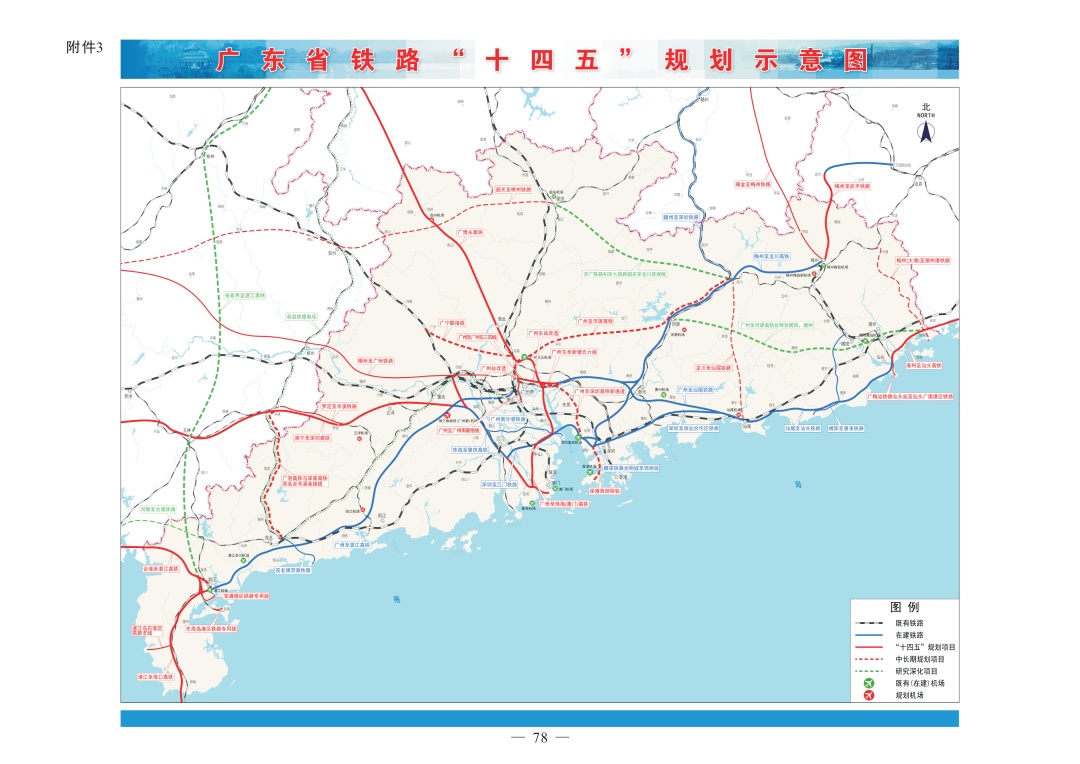Click the 附件3 text at top left
Screen dimensions: 1080x764
click(x=83, y=49)
